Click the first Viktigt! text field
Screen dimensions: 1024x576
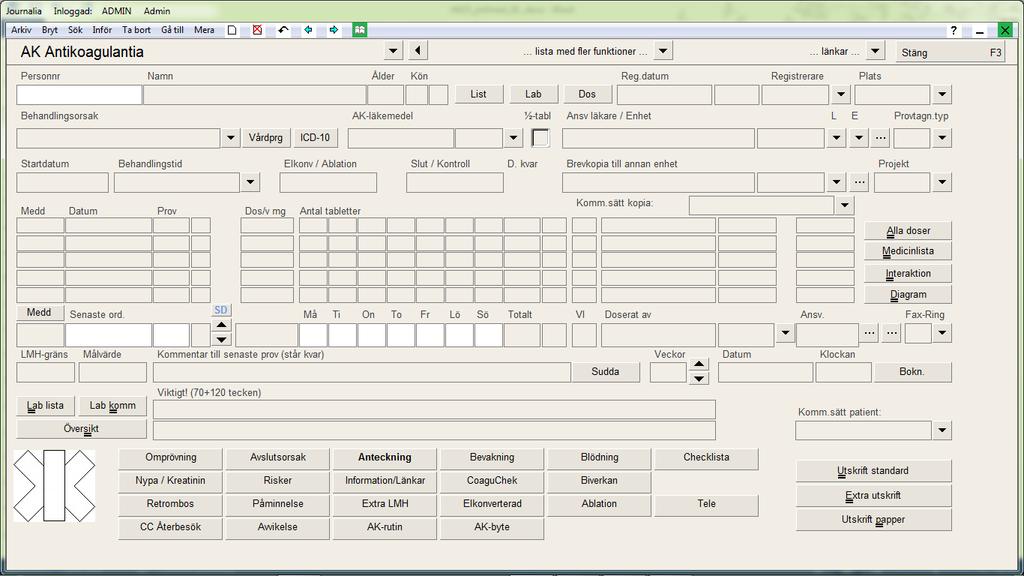point(434,409)
